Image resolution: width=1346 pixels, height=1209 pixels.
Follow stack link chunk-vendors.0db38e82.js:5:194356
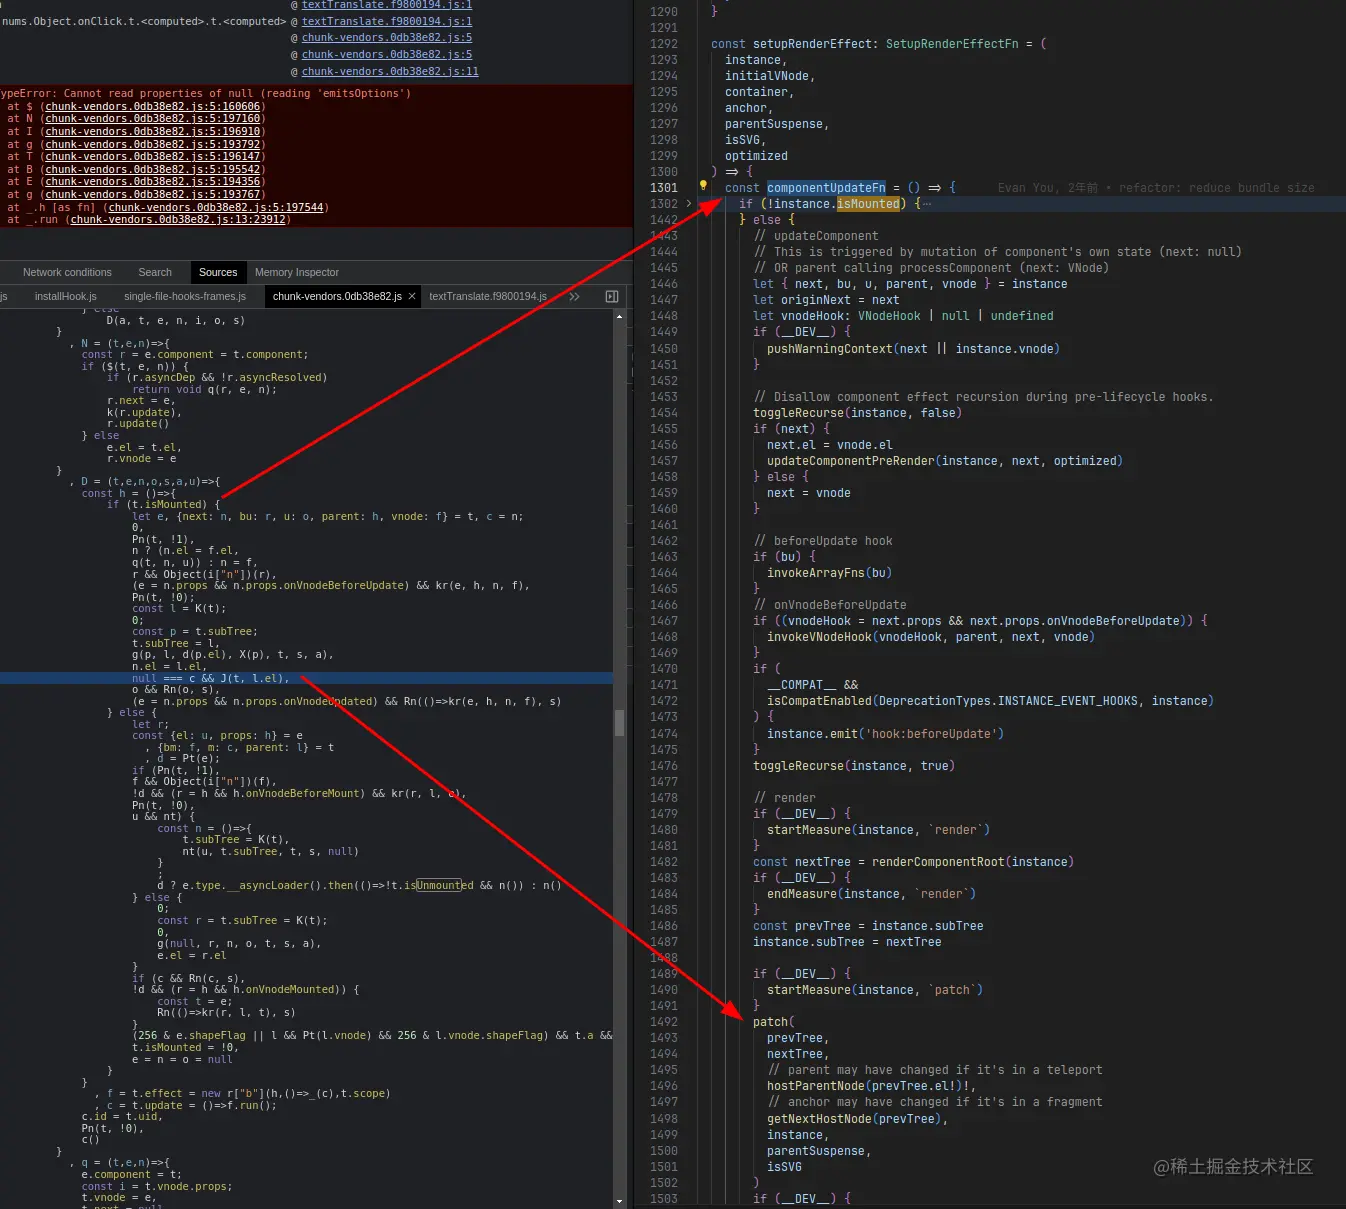point(153,182)
